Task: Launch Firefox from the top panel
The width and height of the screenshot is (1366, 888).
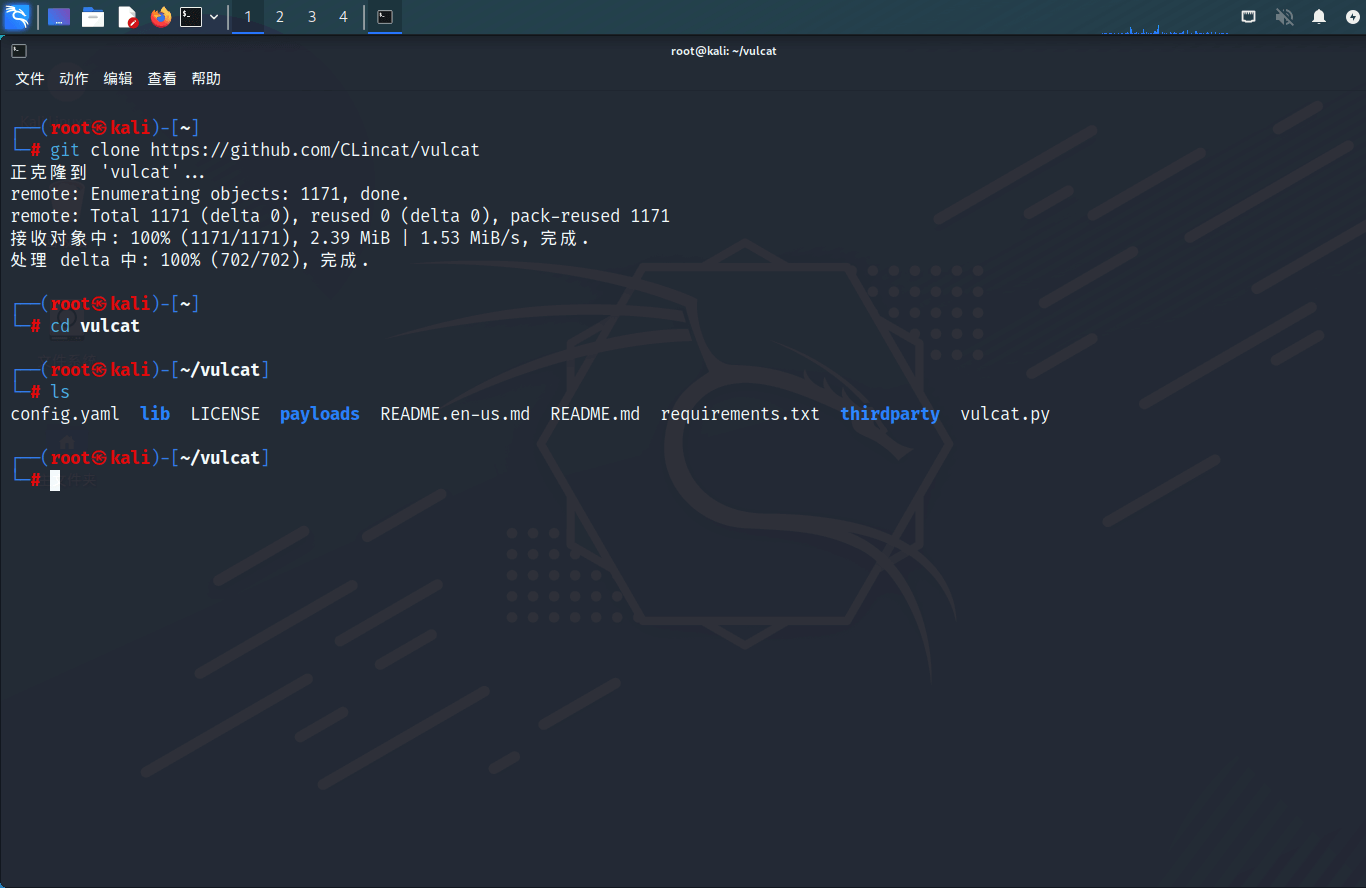Action: (x=161, y=17)
